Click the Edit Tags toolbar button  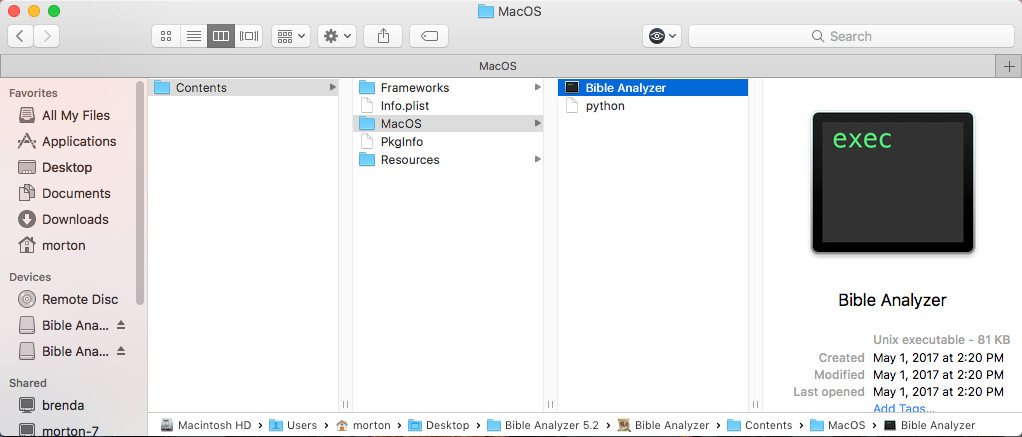429,36
